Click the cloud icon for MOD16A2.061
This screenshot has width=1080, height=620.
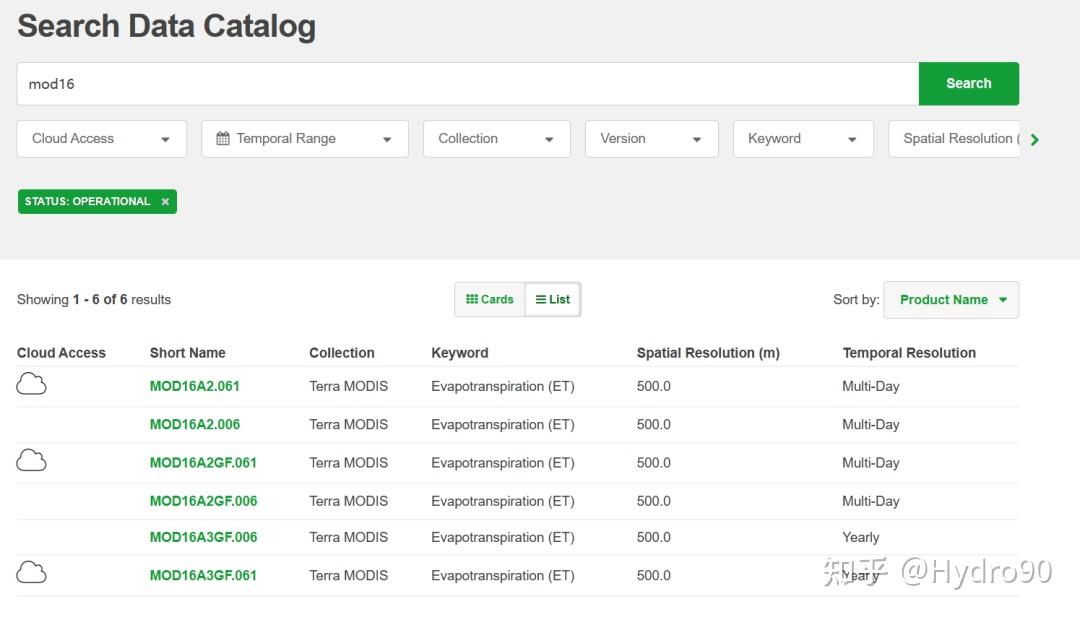pyautogui.click(x=32, y=383)
